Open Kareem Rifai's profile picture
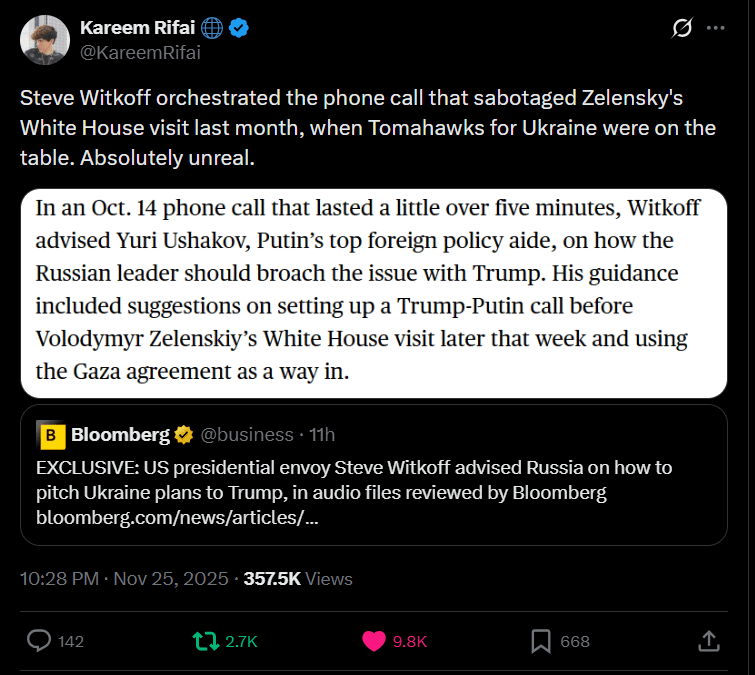Image resolution: width=755 pixels, height=675 pixels. pyautogui.click(x=43, y=40)
